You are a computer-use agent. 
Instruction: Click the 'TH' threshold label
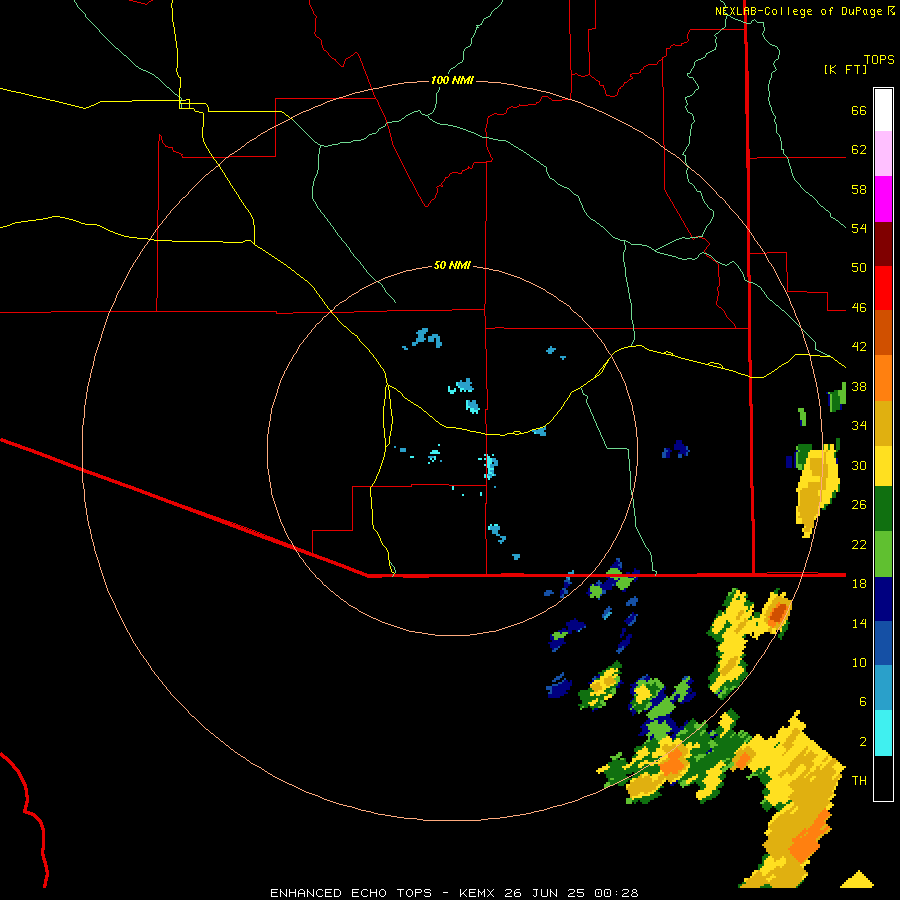859,781
